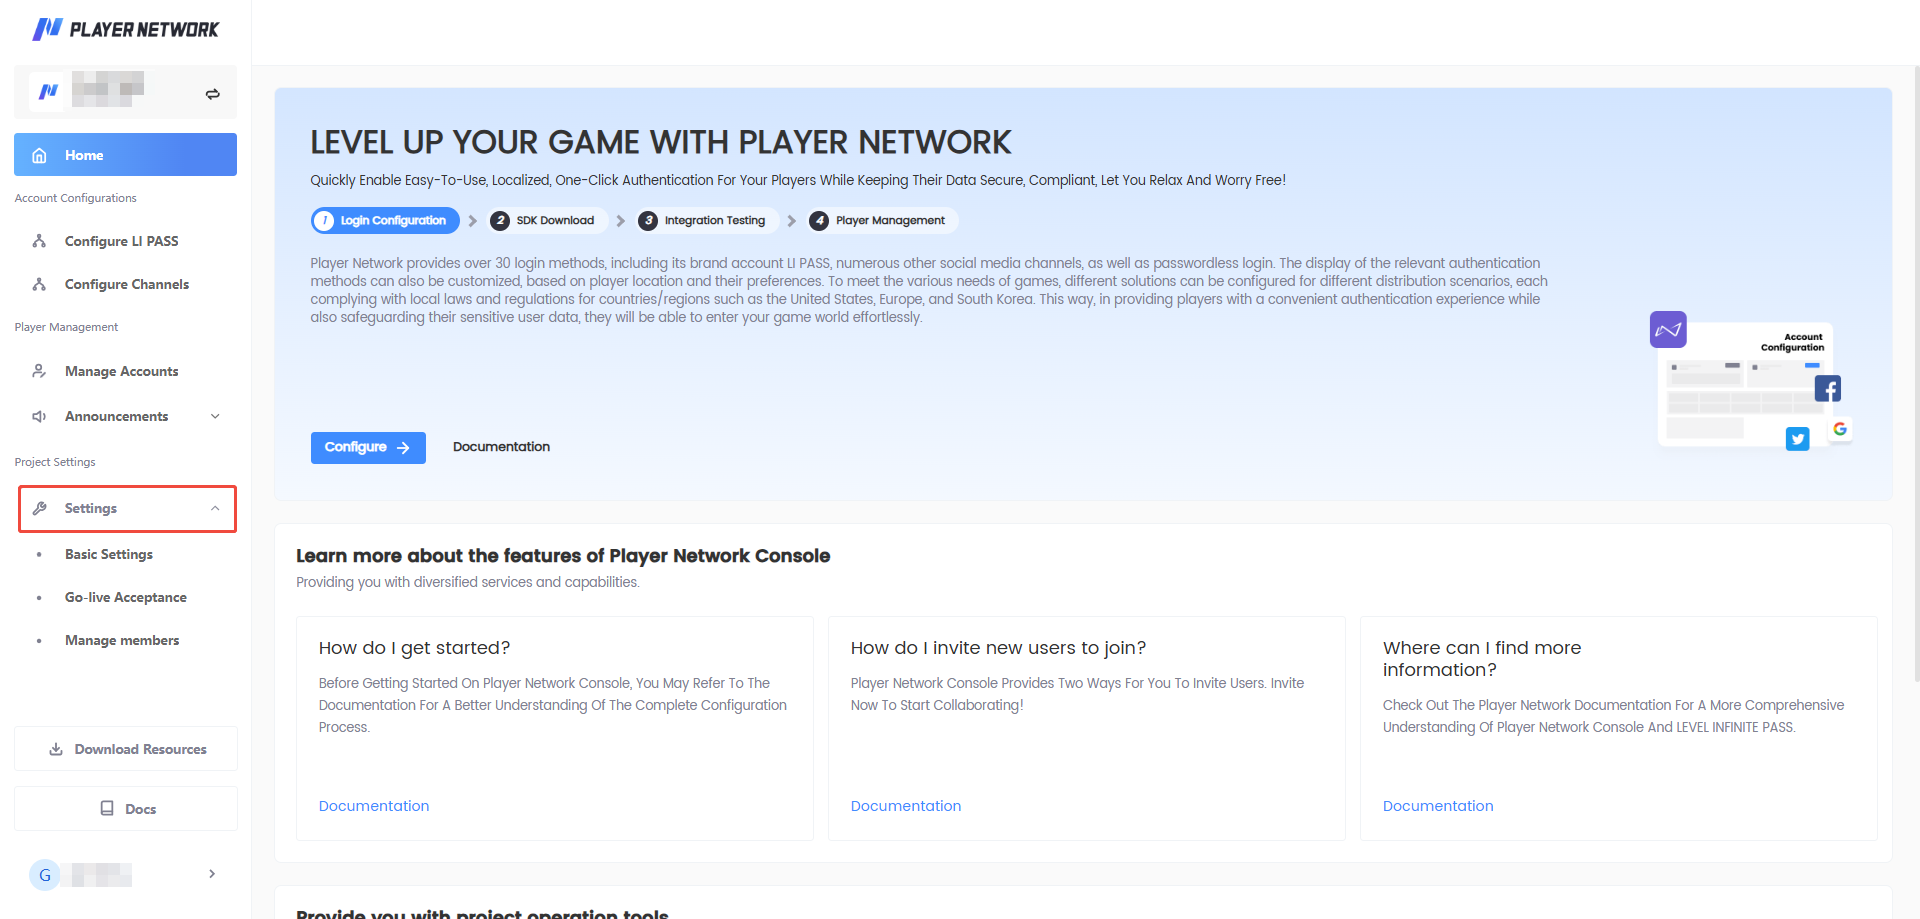1920x919 pixels.
Task: Expand the Announcements submenu chevron
Action: 215,416
